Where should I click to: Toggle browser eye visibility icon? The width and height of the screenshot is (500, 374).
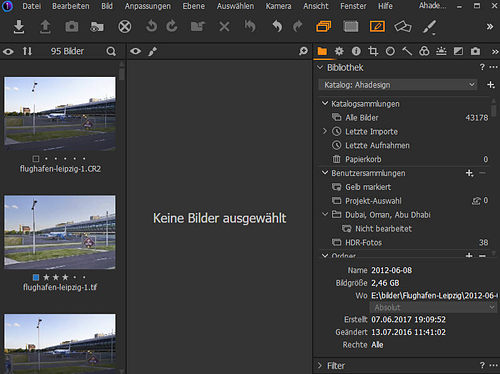(8, 52)
